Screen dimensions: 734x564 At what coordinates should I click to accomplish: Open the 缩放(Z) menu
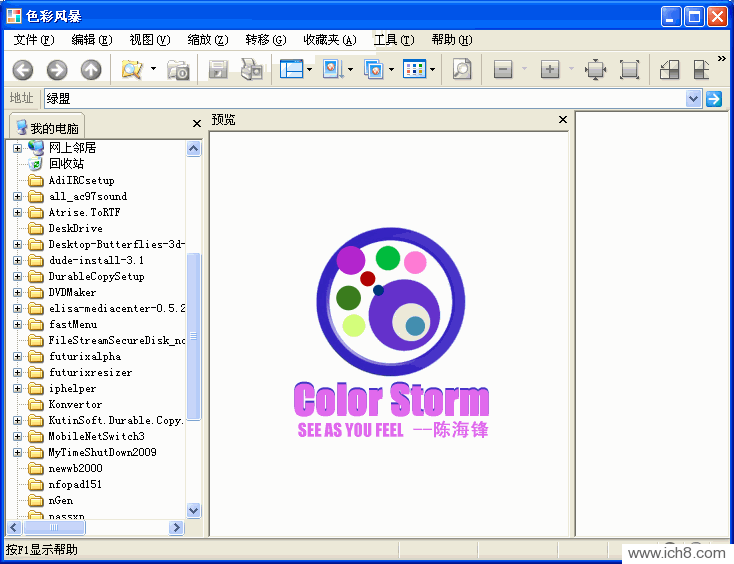(x=208, y=40)
